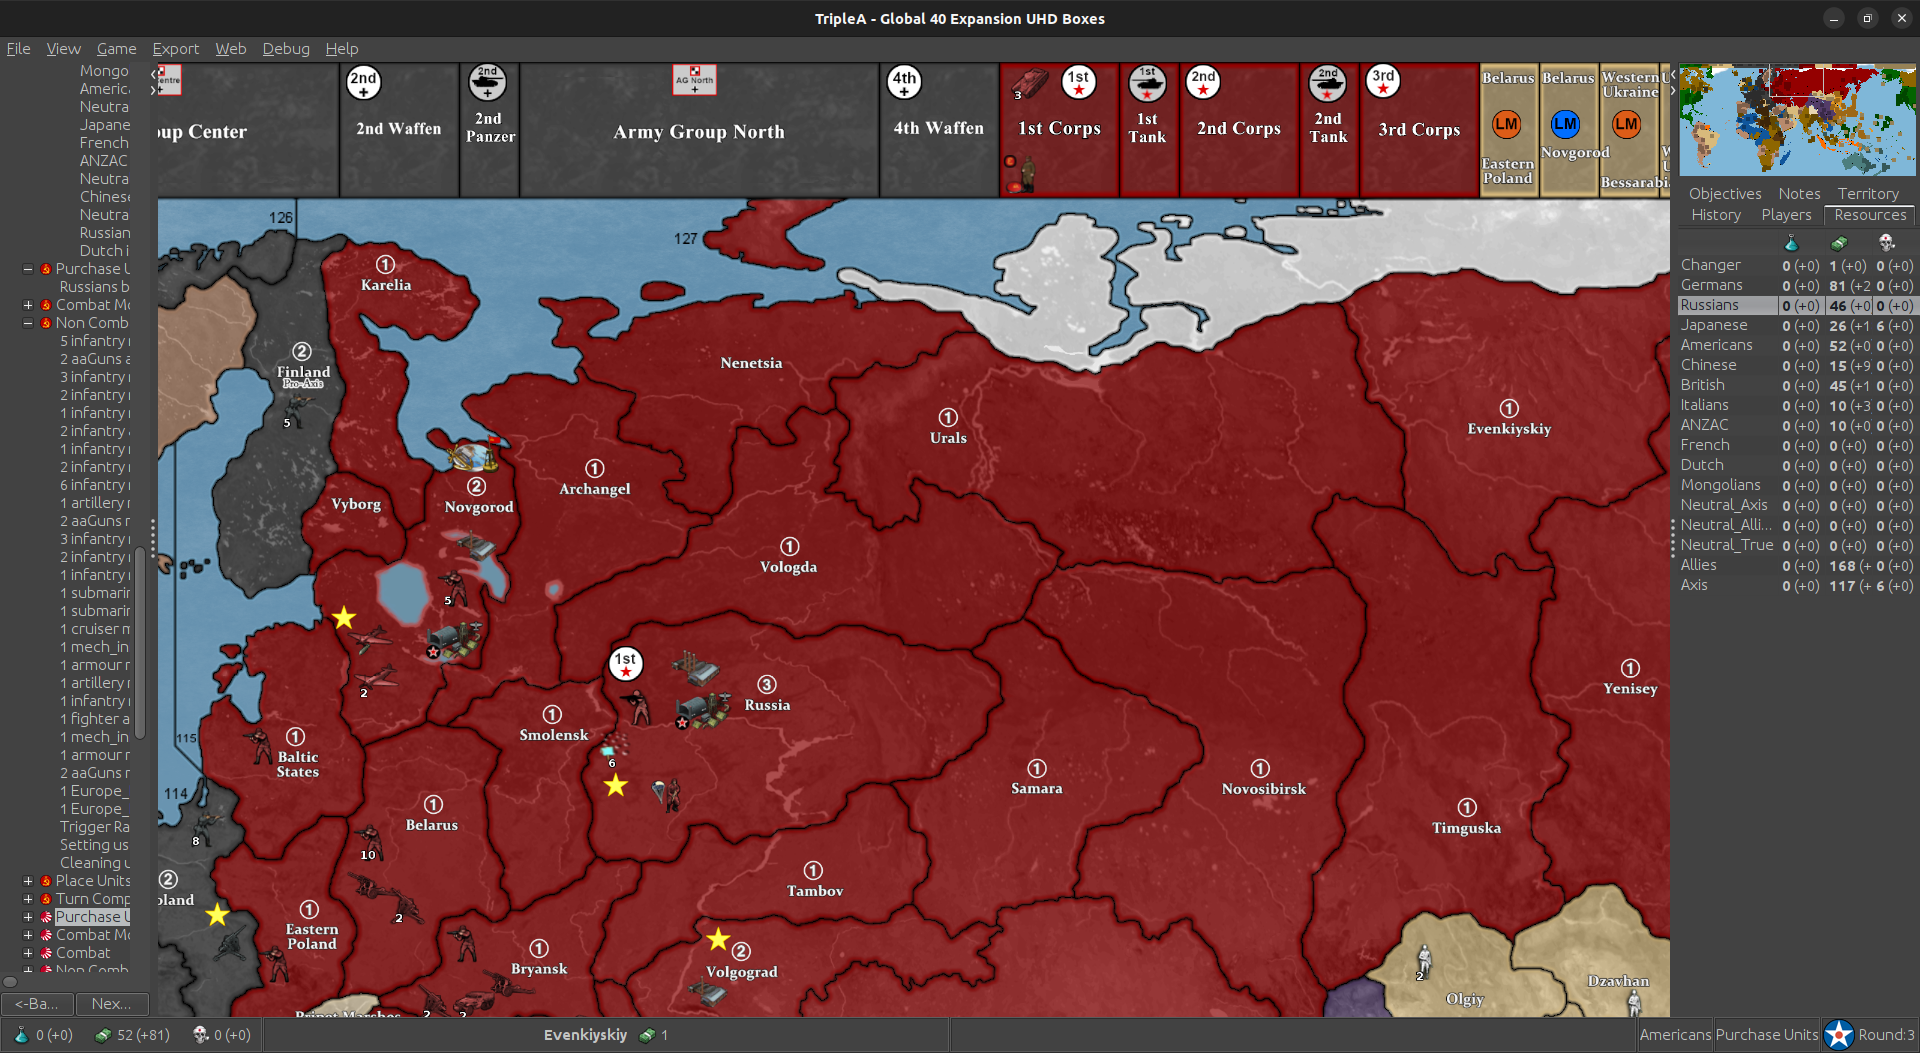Collapse the Russians Non Combat step

(28, 323)
